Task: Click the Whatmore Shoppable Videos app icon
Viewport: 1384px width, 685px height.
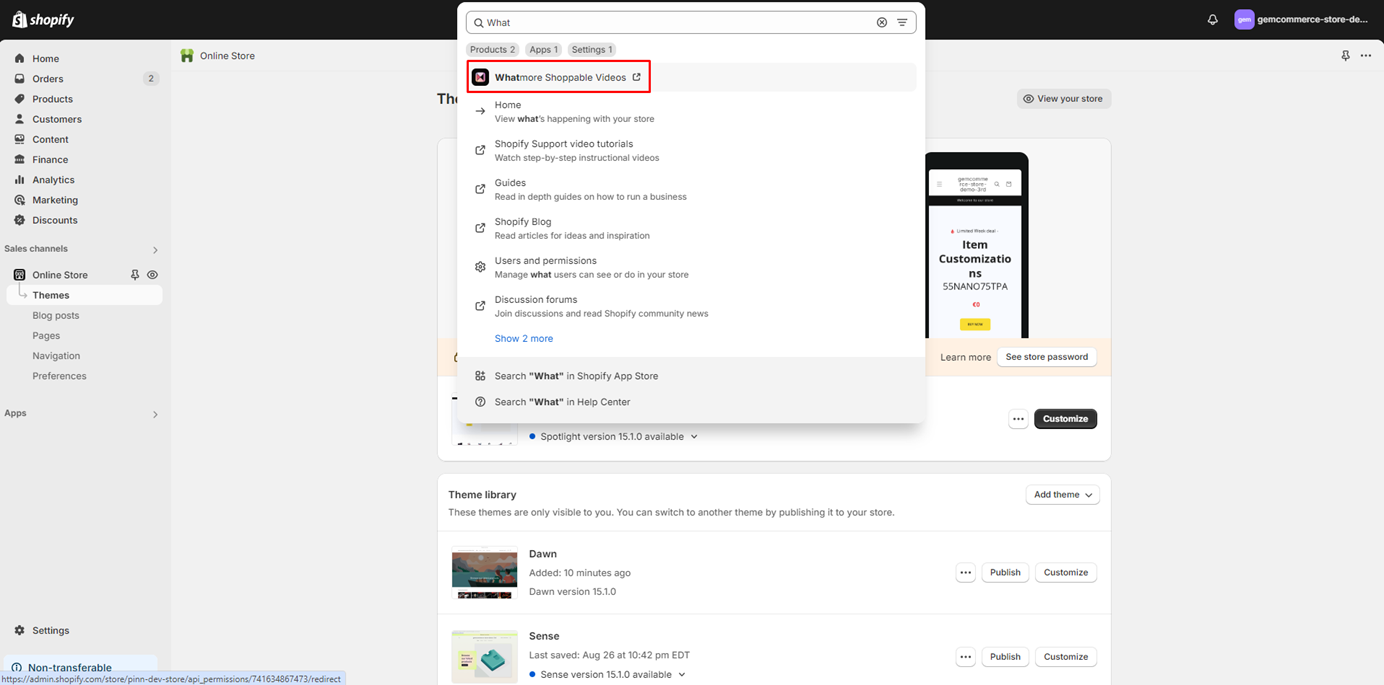Action: coord(480,77)
